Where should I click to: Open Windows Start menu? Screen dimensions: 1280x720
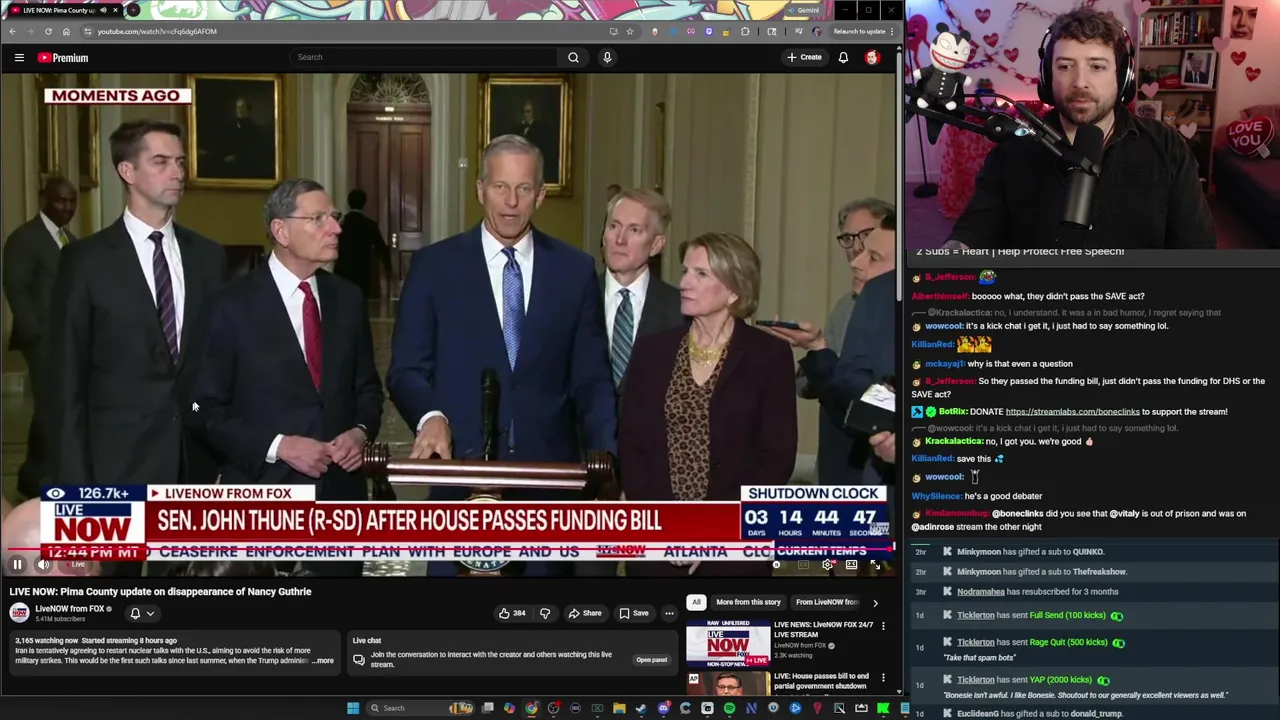point(352,708)
